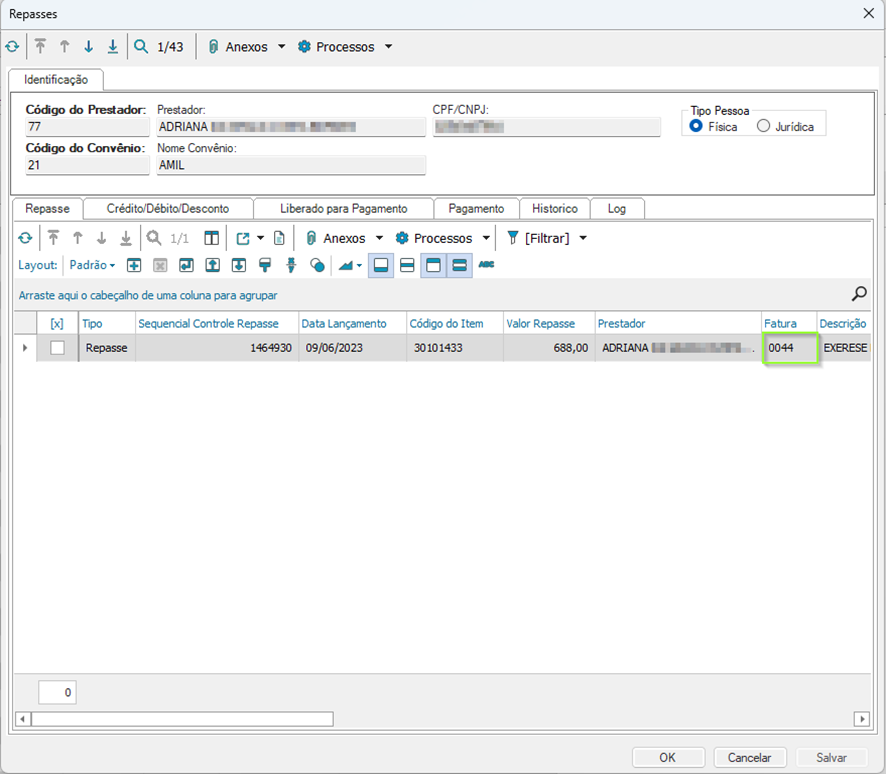
Task: Click the grid search magnifier at right
Action: 859,294
